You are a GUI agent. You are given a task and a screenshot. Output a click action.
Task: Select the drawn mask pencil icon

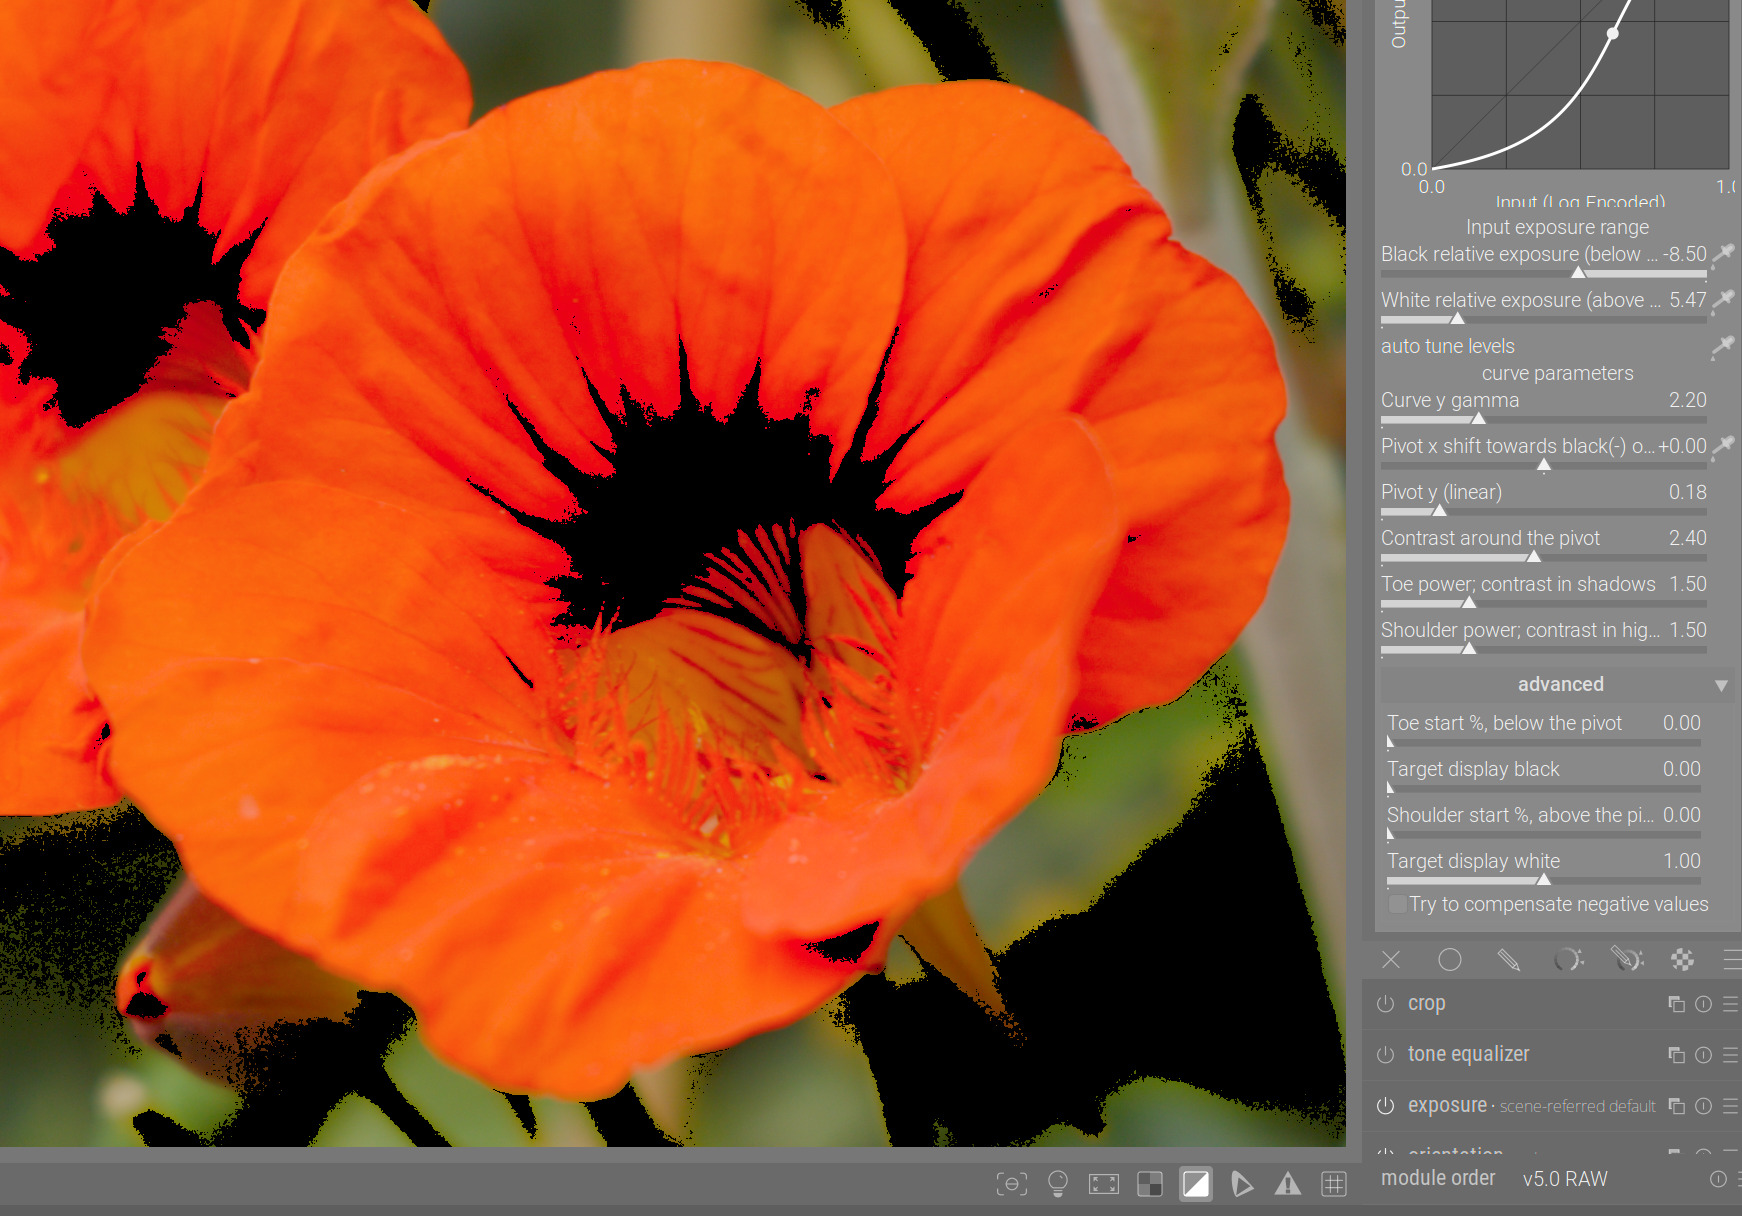(x=1508, y=960)
